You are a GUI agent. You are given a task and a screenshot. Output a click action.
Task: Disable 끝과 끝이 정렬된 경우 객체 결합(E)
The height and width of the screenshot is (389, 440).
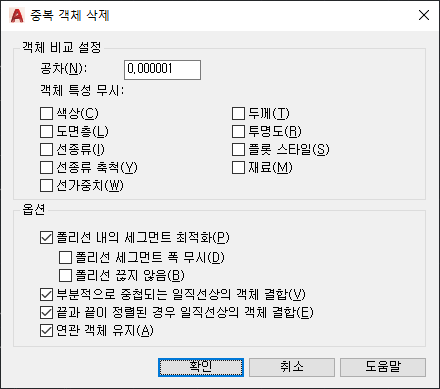click(x=46, y=312)
